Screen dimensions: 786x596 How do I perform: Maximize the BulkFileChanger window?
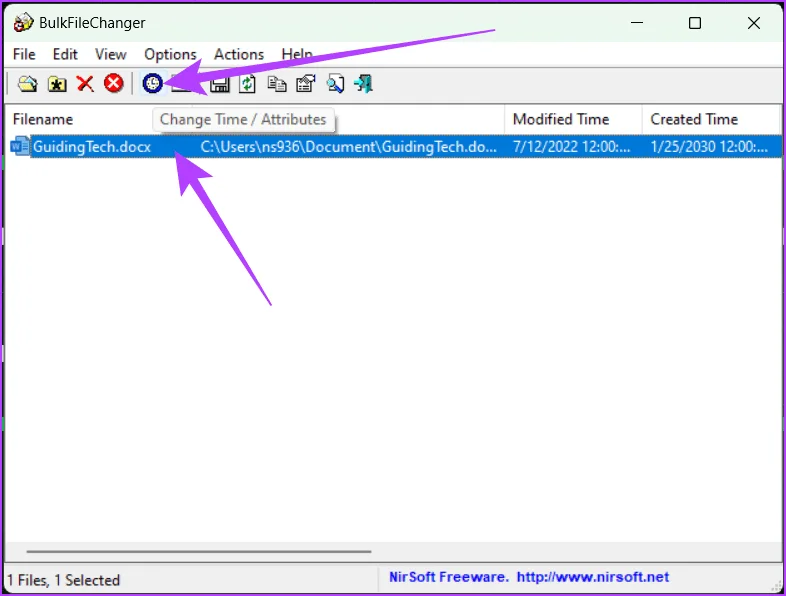tap(695, 23)
